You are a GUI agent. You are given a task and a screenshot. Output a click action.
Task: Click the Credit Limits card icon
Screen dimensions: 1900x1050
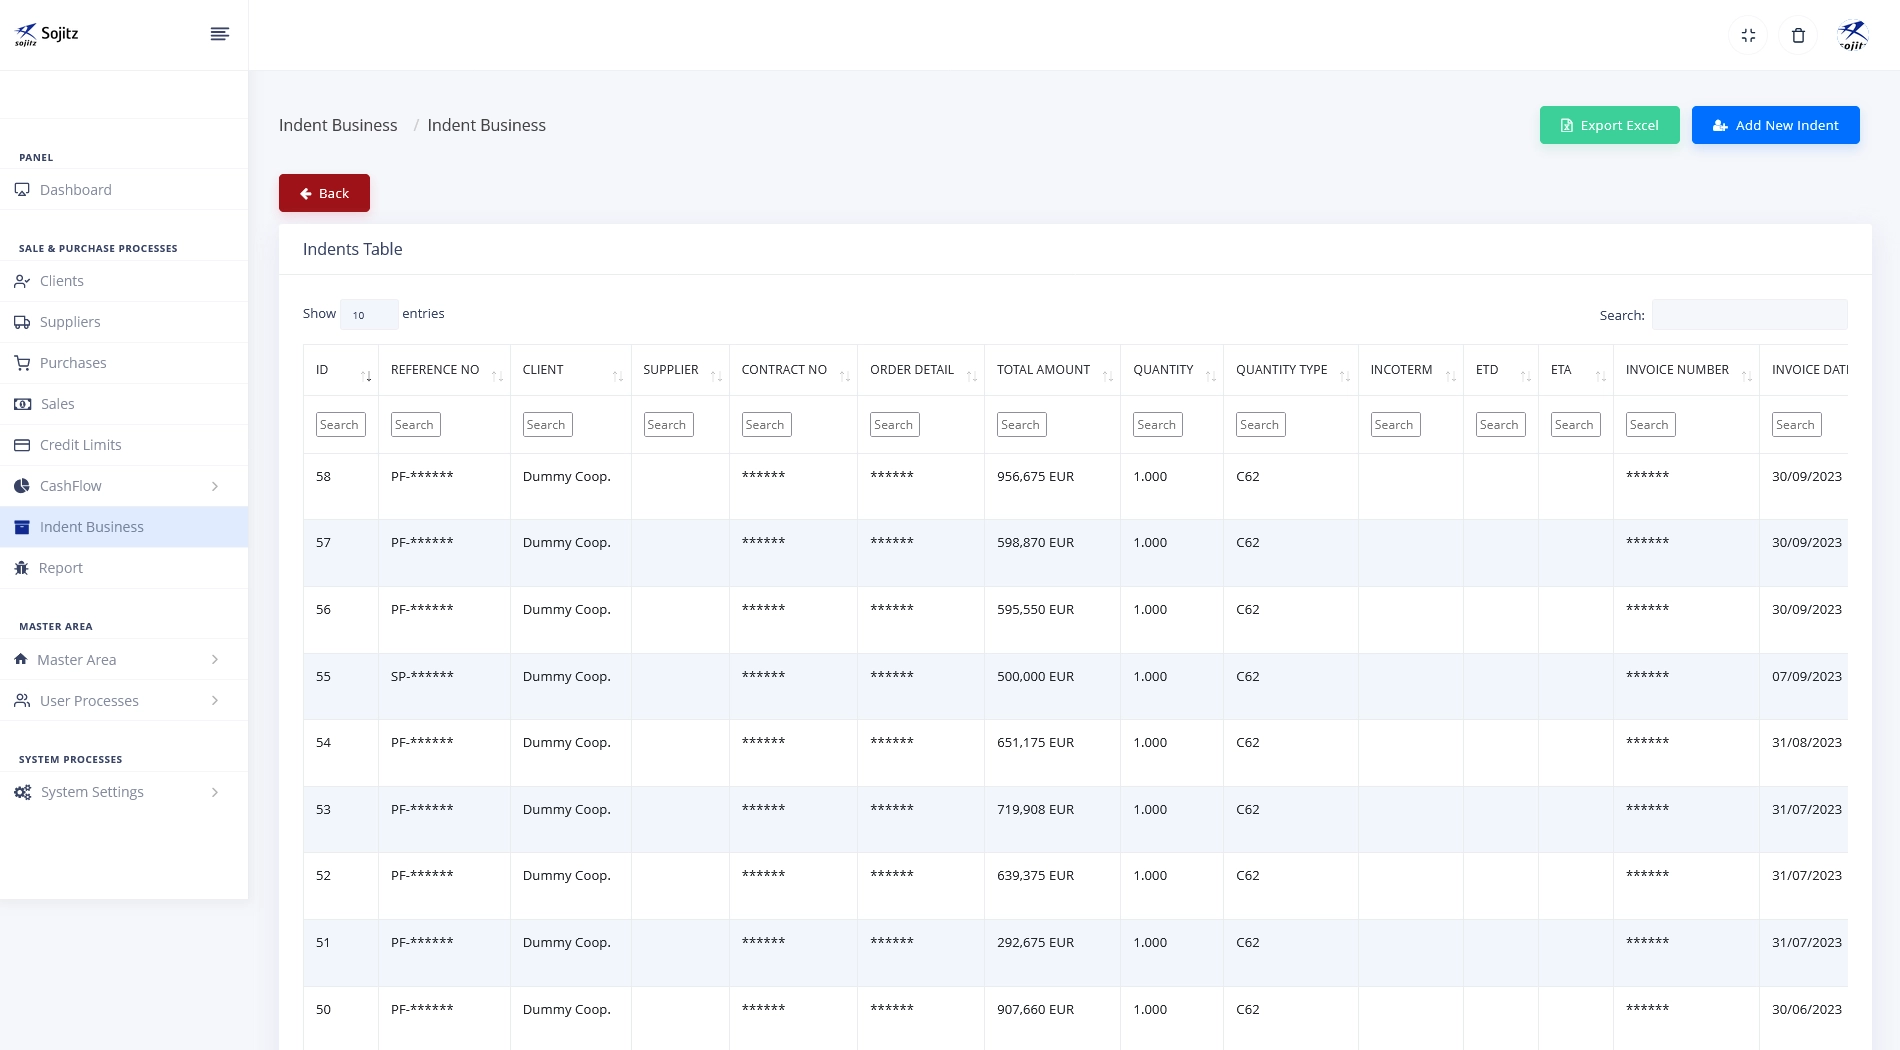coord(22,445)
